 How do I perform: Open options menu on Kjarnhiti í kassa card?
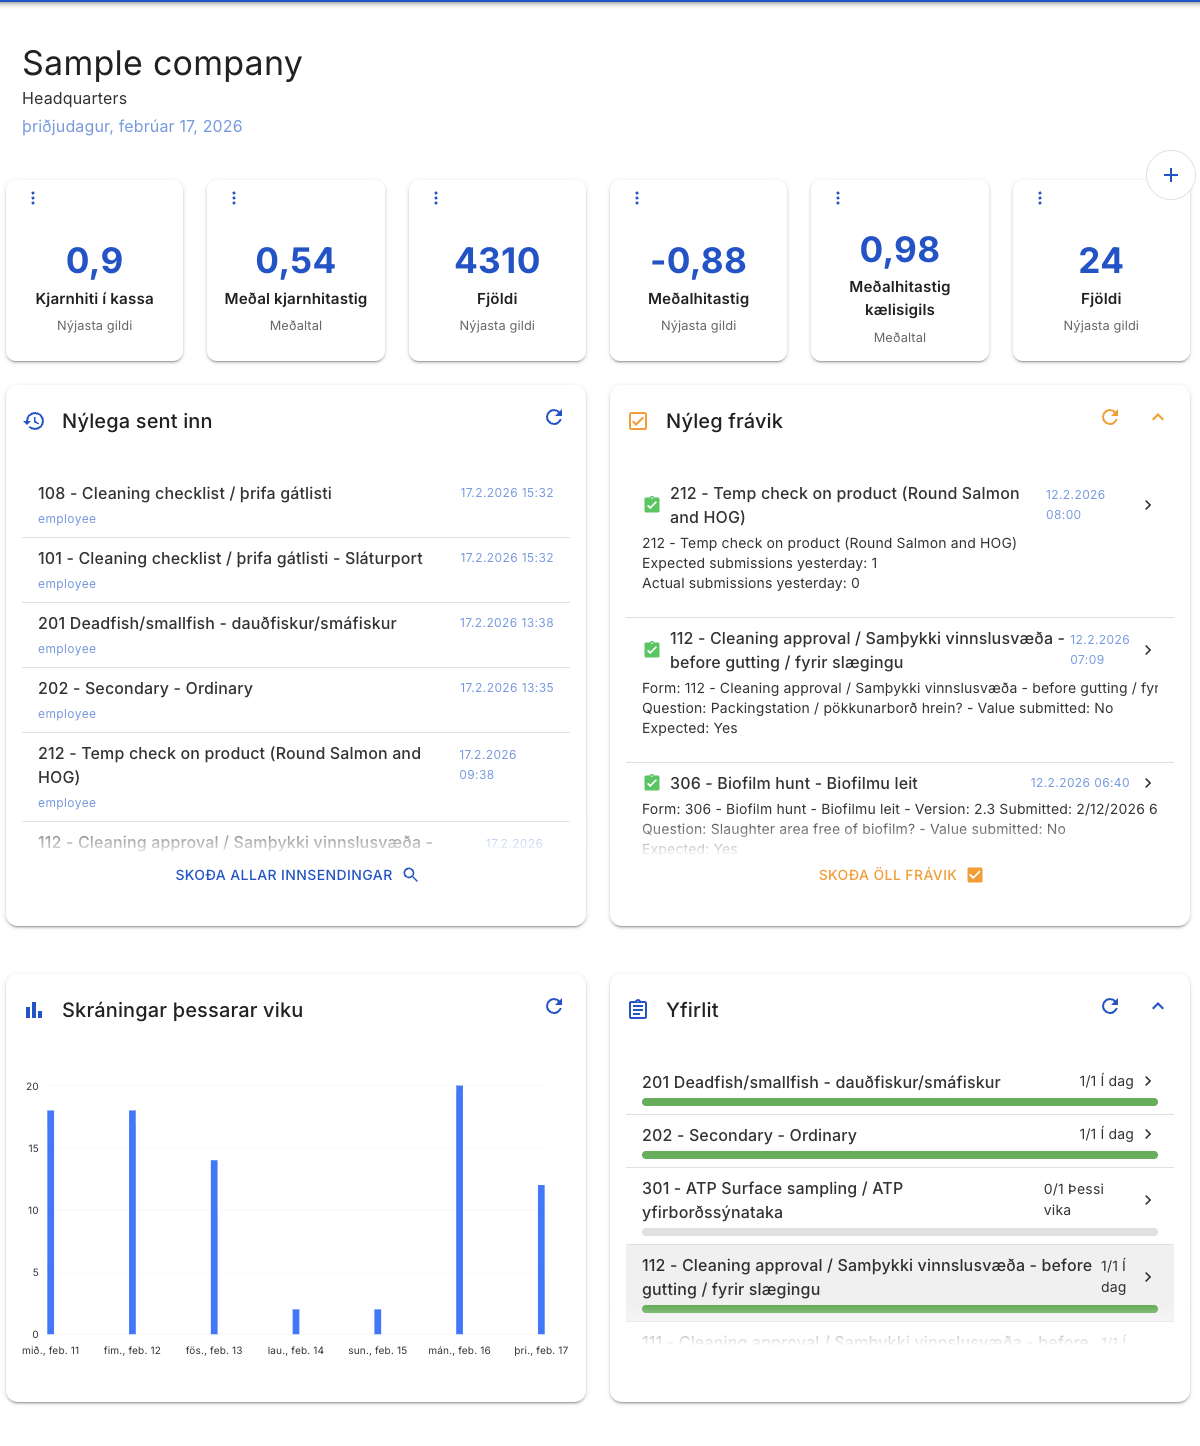coord(33,198)
